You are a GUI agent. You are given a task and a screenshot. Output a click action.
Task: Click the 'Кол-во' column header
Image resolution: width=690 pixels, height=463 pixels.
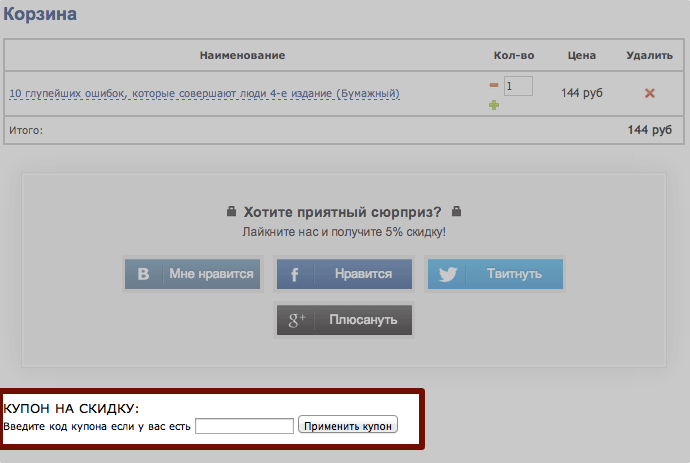[514, 55]
